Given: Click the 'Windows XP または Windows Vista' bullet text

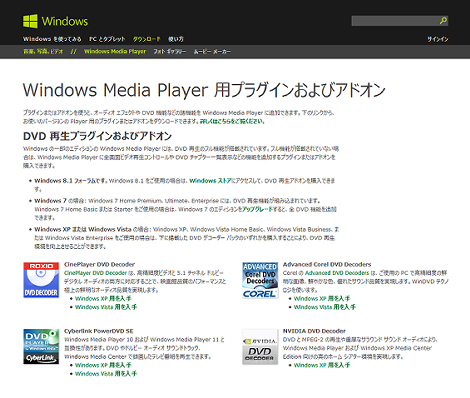Looking at the screenshot, I should [x=83, y=229].
